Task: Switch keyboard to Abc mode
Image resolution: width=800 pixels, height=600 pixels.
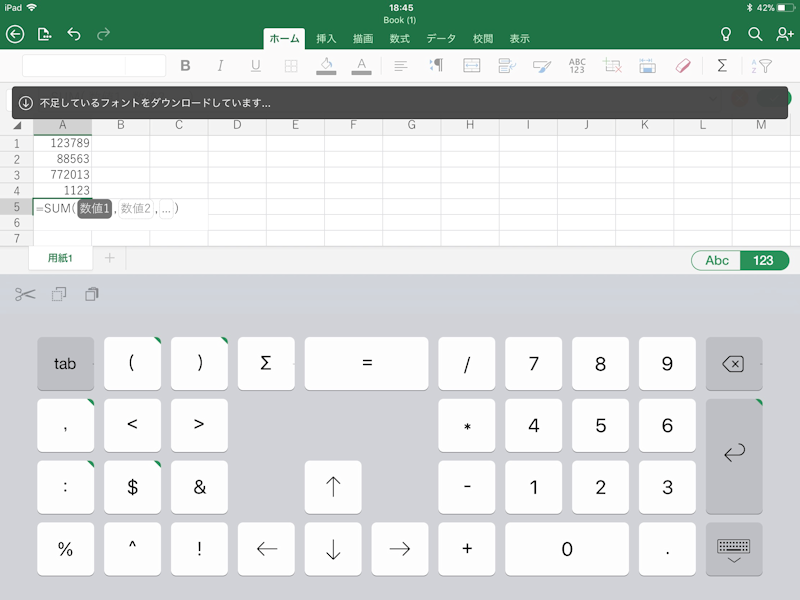Action: (x=716, y=260)
